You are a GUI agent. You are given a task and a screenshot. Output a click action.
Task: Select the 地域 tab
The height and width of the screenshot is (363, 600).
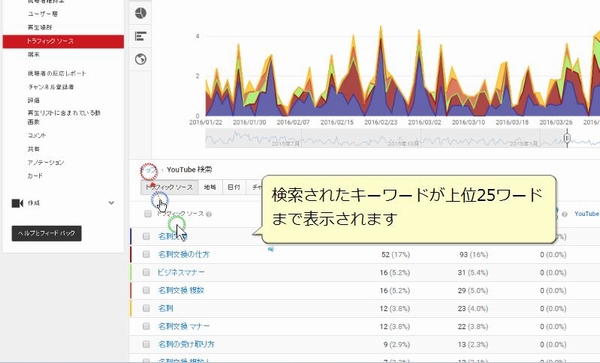(210, 187)
